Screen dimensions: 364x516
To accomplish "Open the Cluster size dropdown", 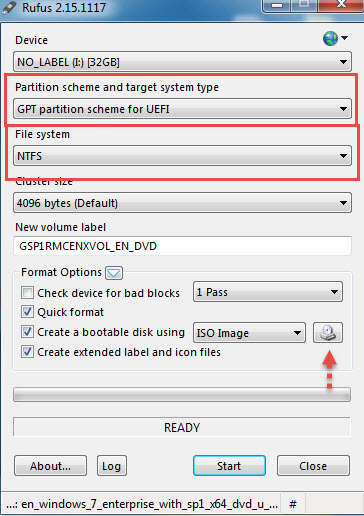I will [x=182, y=203].
